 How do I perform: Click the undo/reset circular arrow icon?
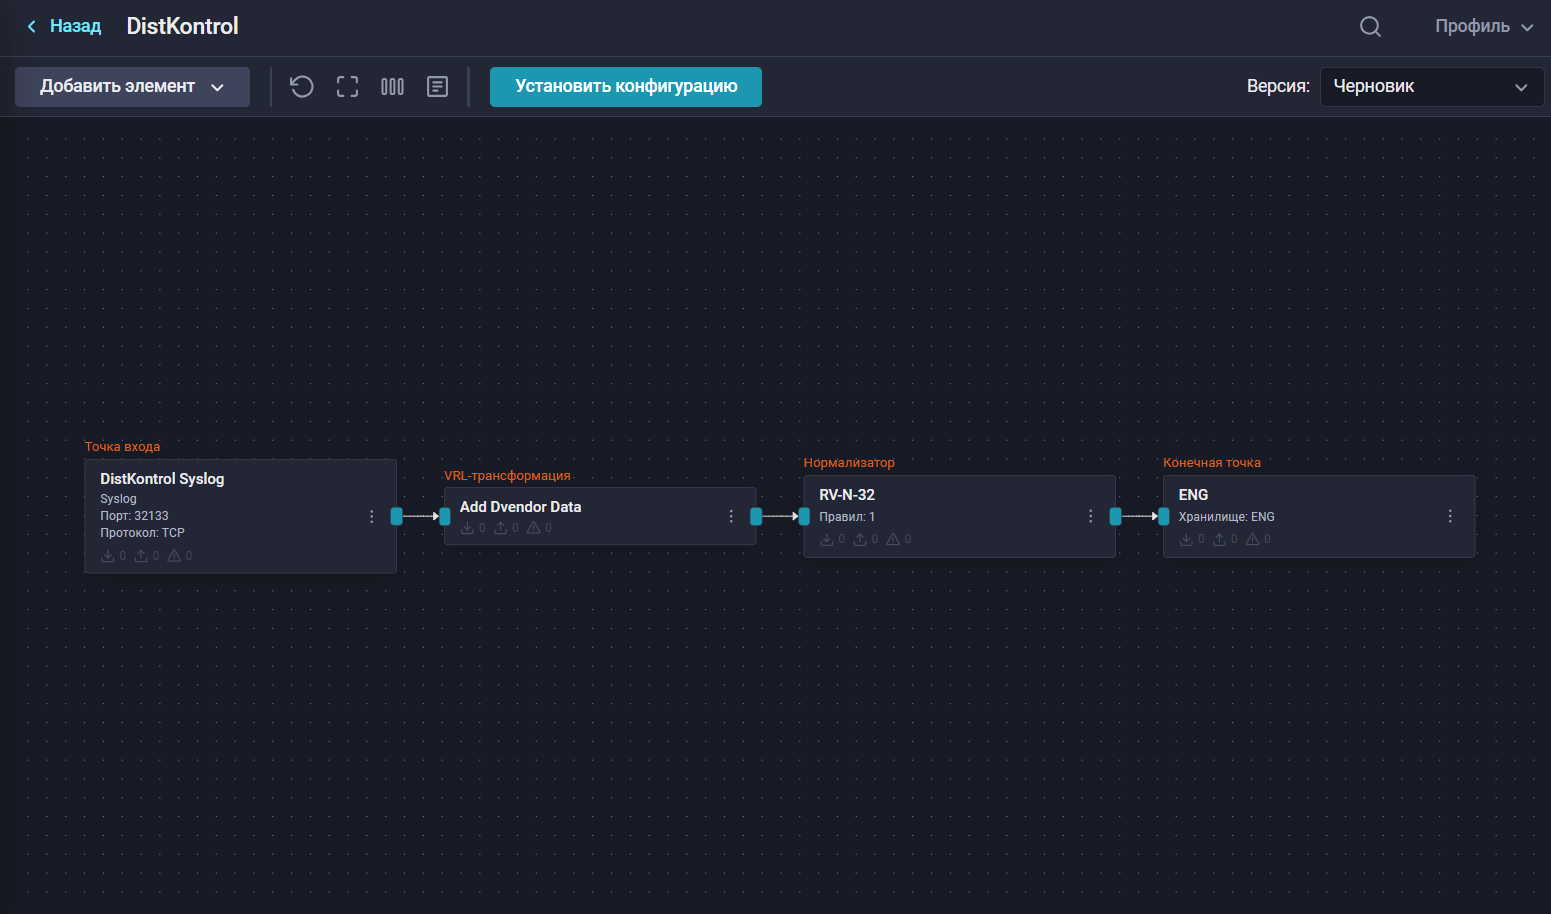click(x=302, y=87)
